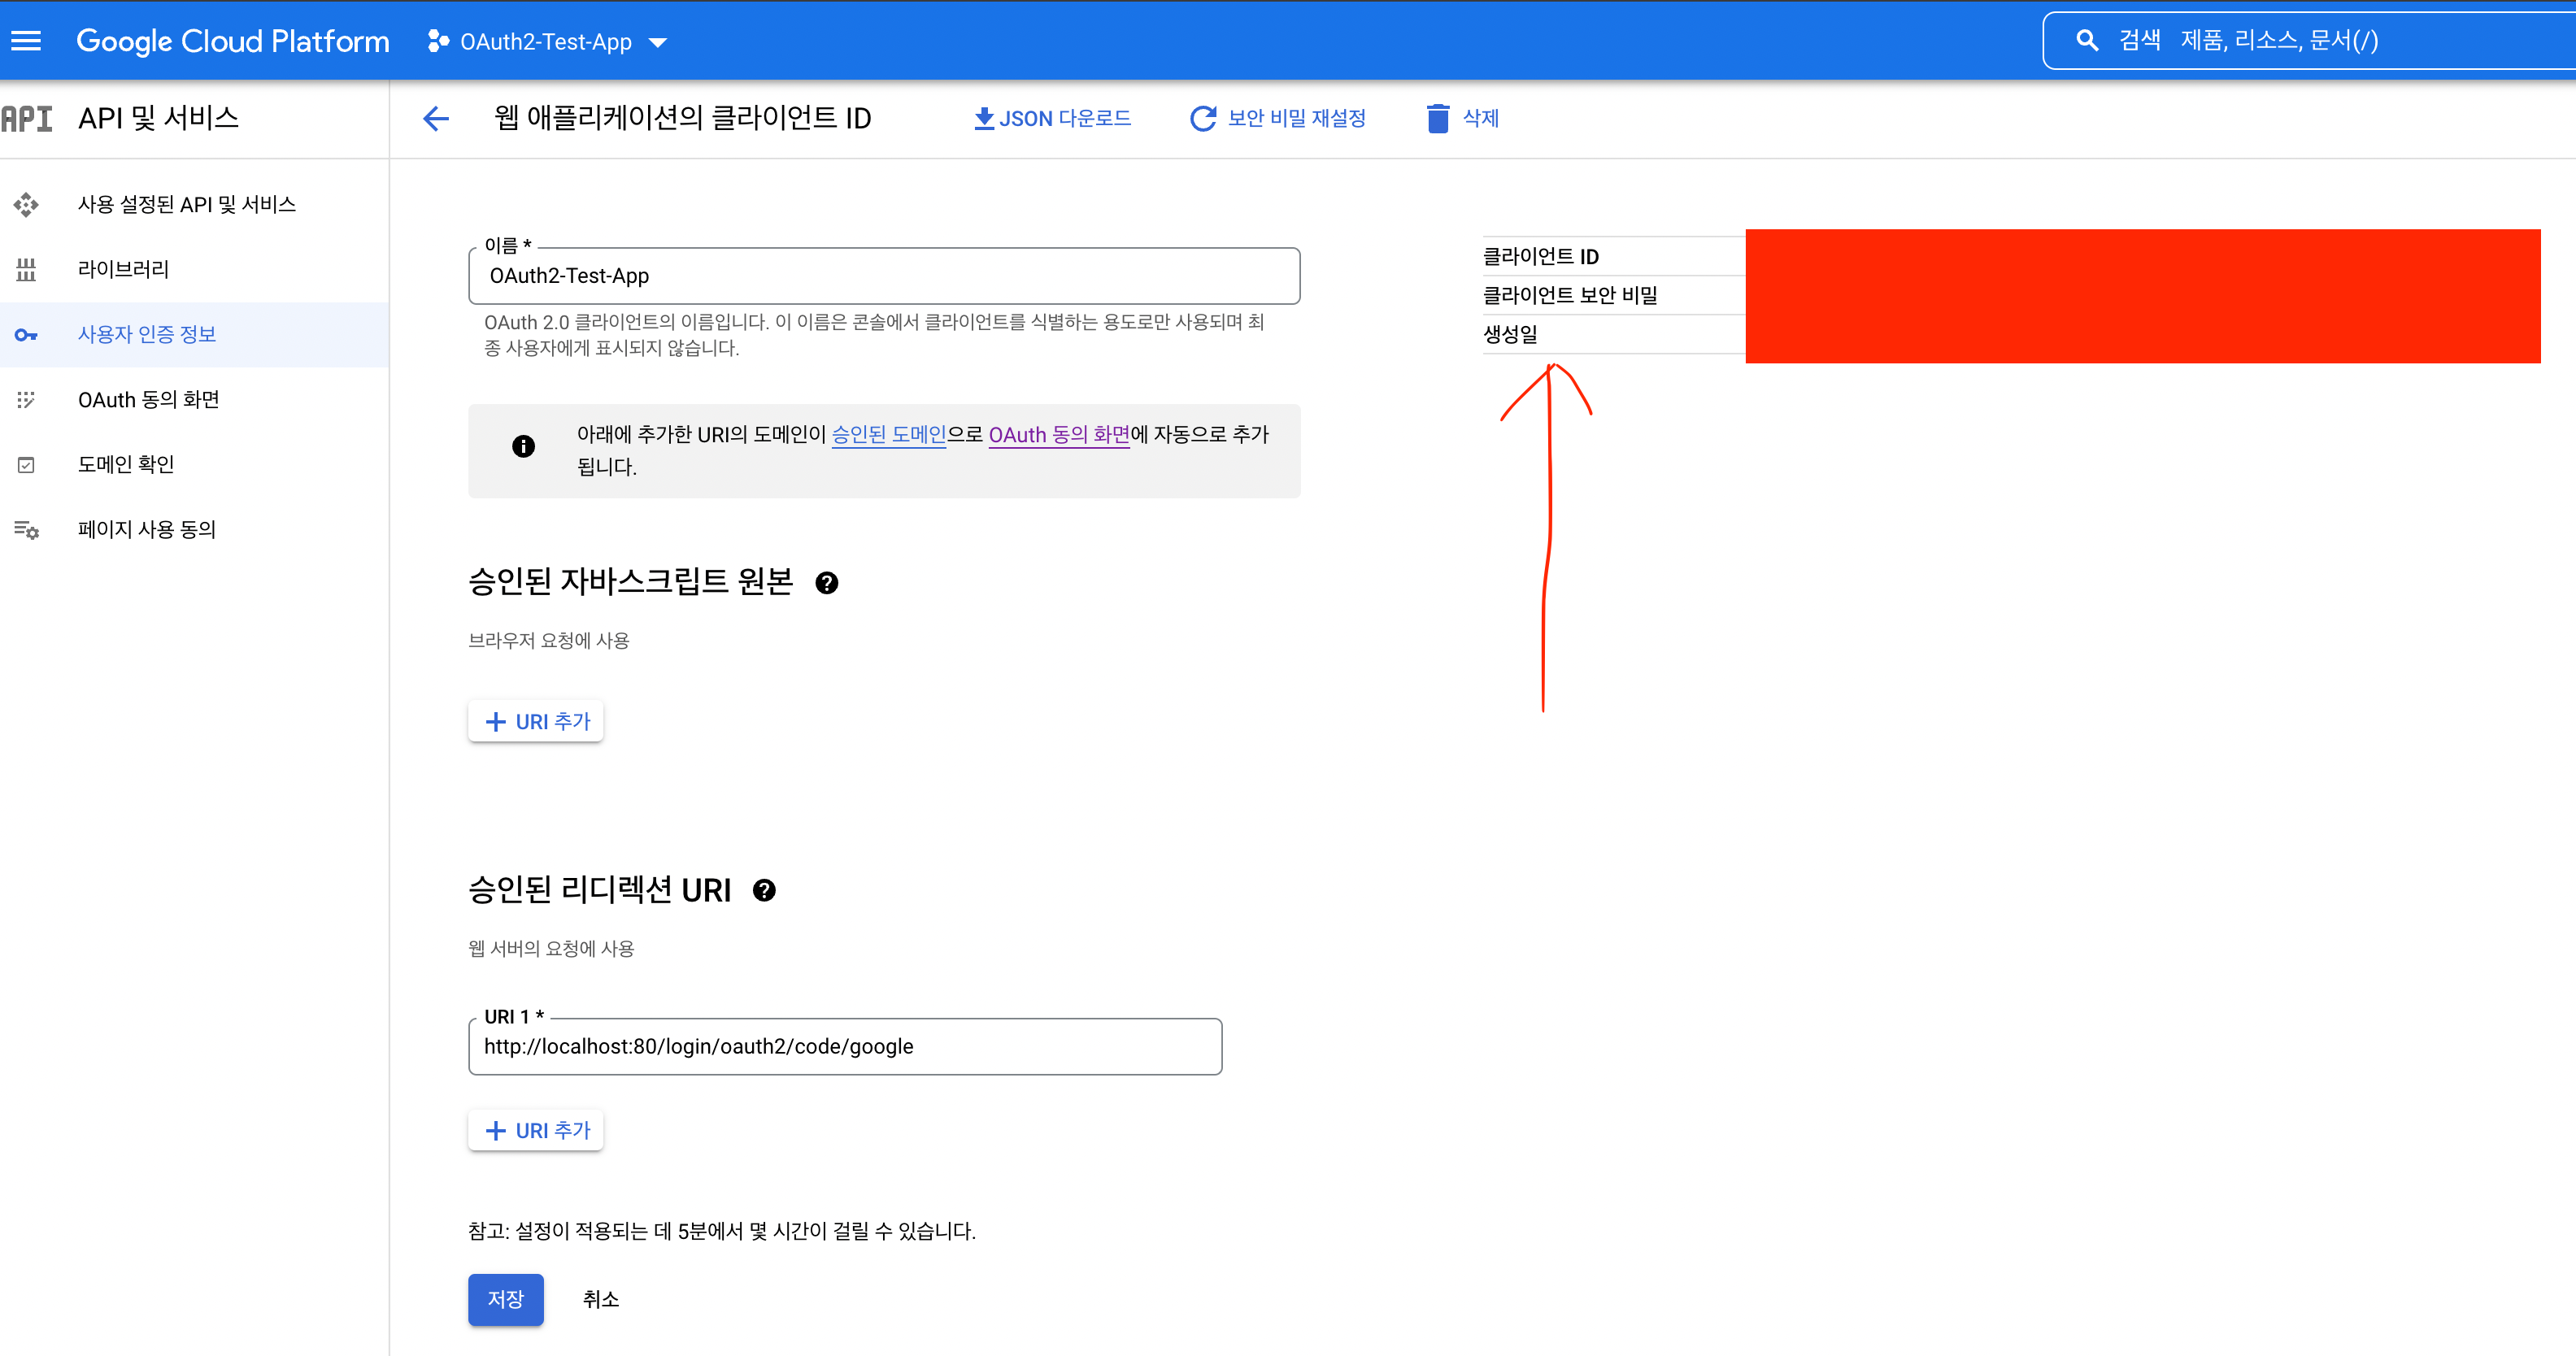This screenshot has width=2576, height=1356.
Task: Click the info icon in notice box
Action: click(x=523, y=446)
